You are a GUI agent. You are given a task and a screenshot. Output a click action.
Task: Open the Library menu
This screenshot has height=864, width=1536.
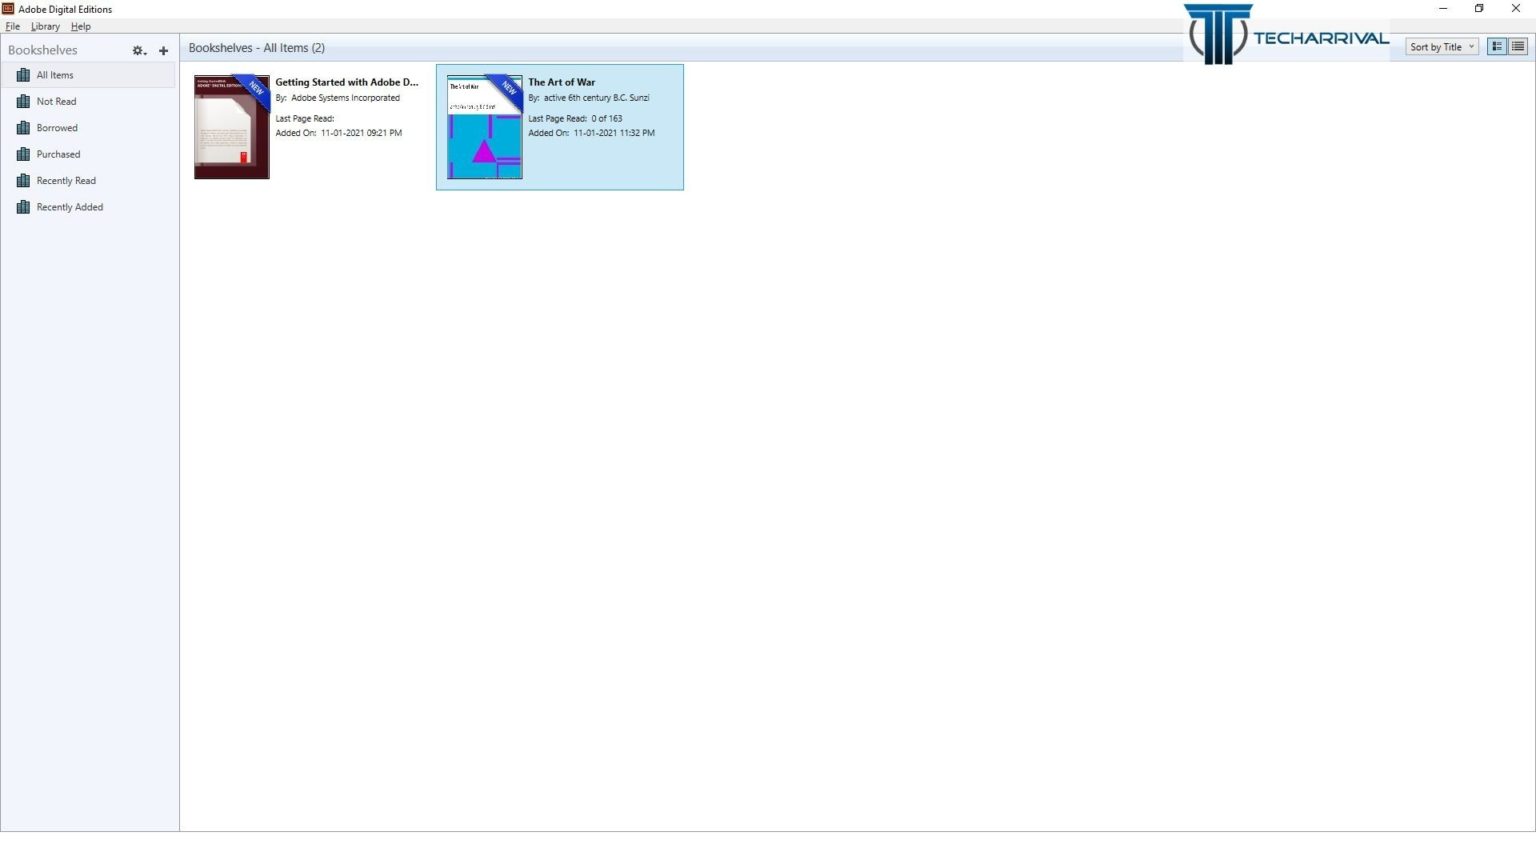(45, 26)
